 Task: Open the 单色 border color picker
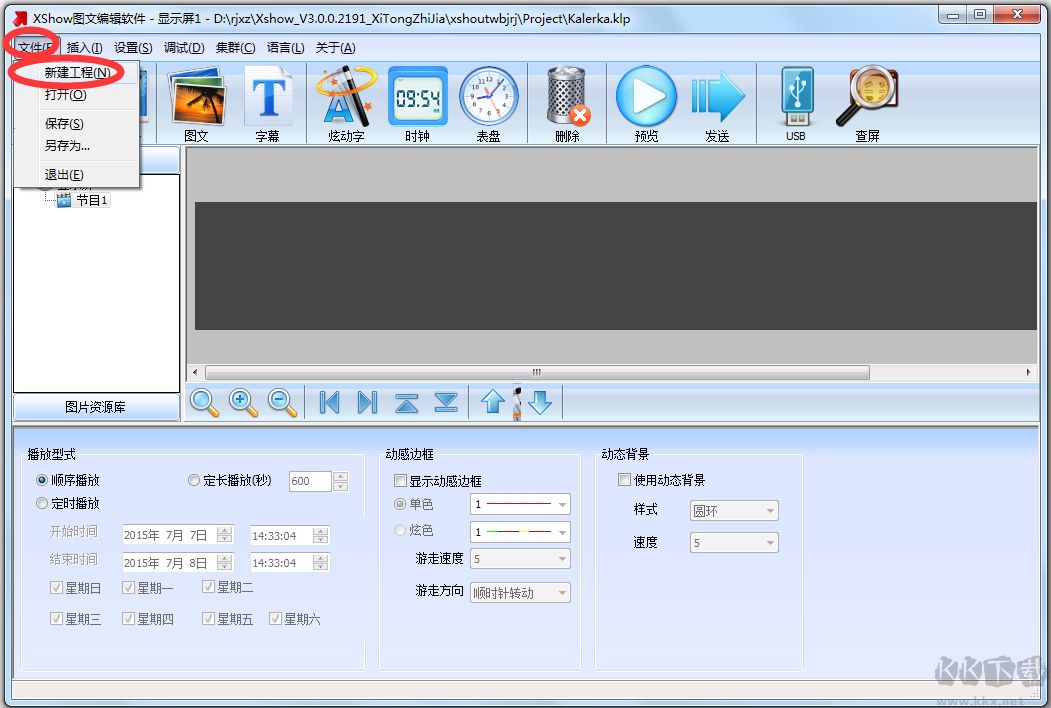[520, 505]
